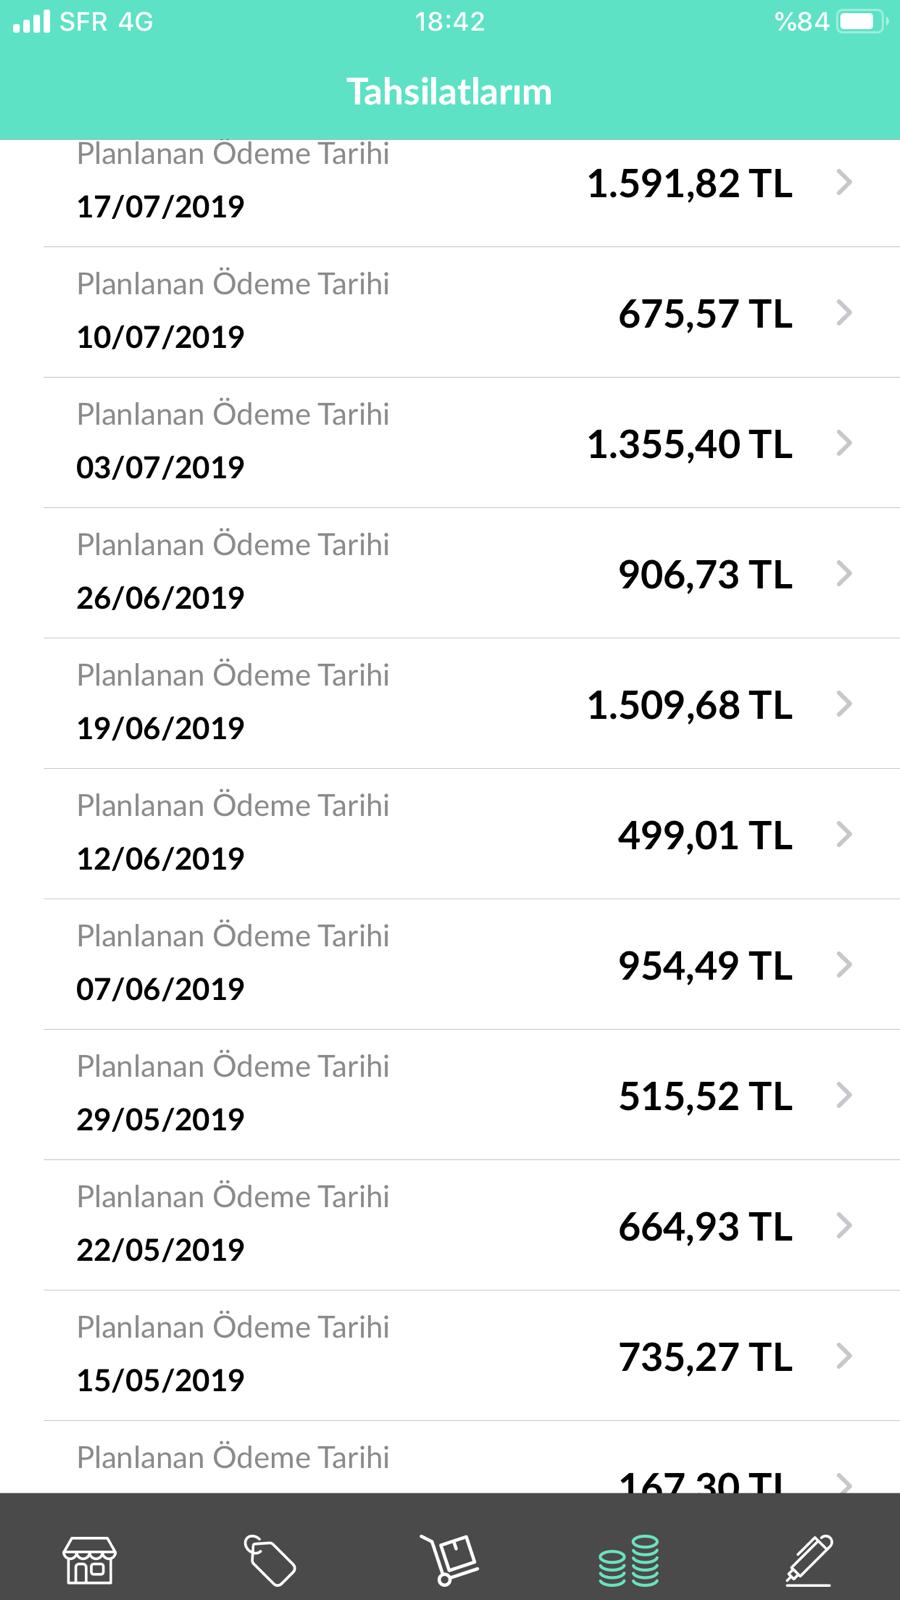Screen dimensions: 900x1600
Task: Open the store icon in bottom bar
Action: (90, 1560)
